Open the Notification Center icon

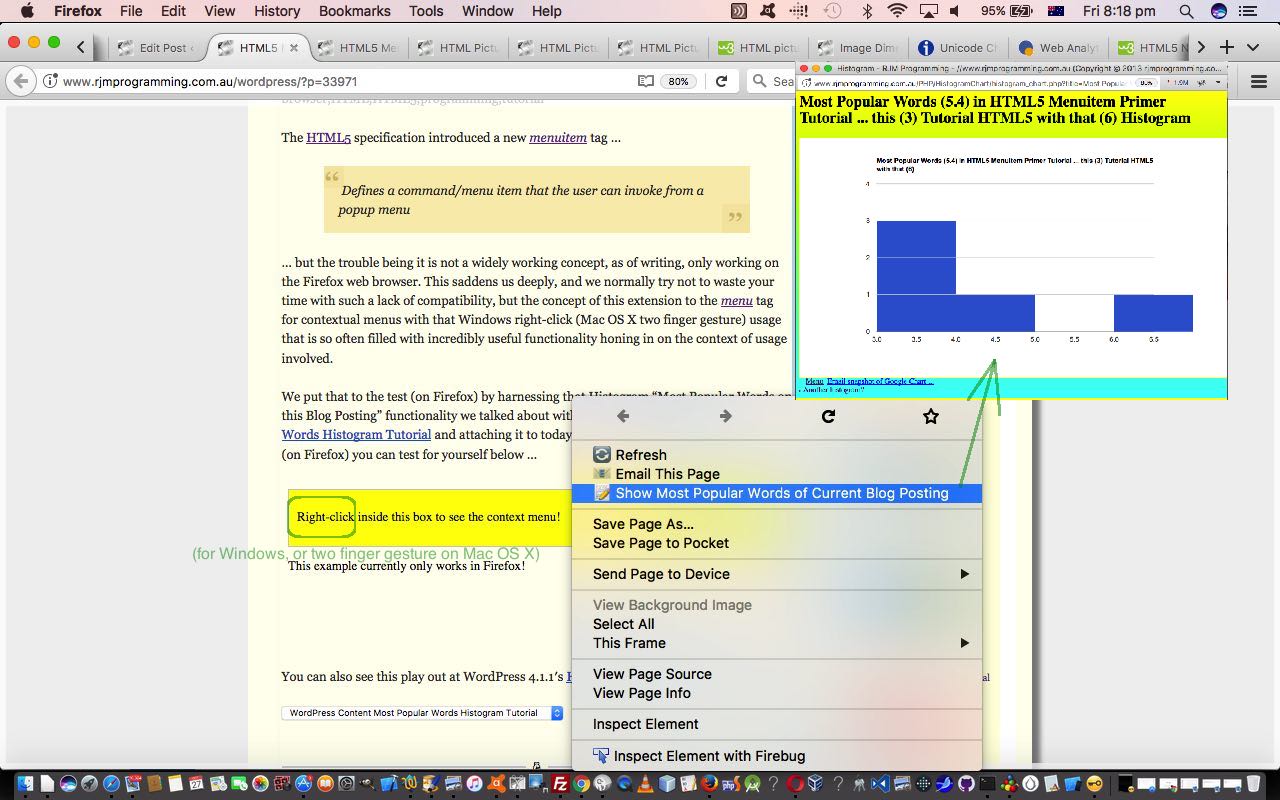click(1248, 11)
